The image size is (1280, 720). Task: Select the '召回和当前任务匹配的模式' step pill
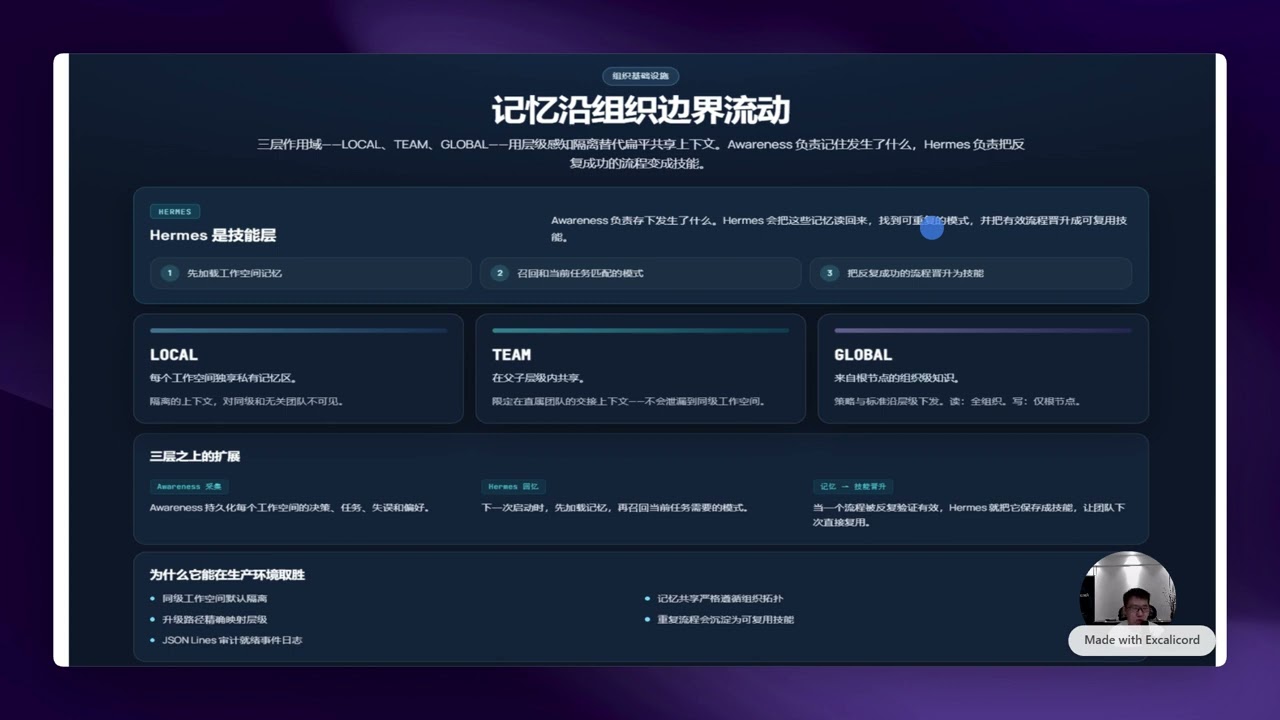[641, 273]
